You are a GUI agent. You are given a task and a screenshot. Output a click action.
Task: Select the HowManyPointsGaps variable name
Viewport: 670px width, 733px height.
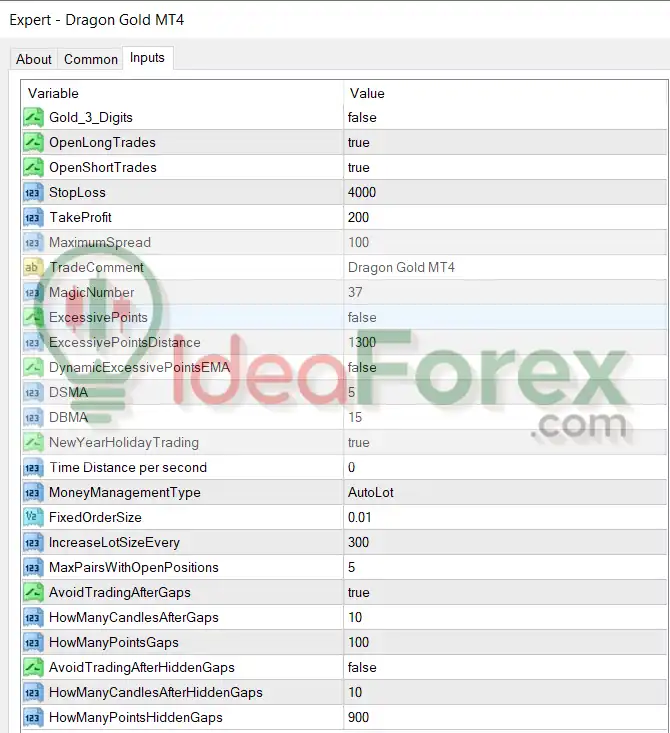pyautogui.click(x=114, y=643)
